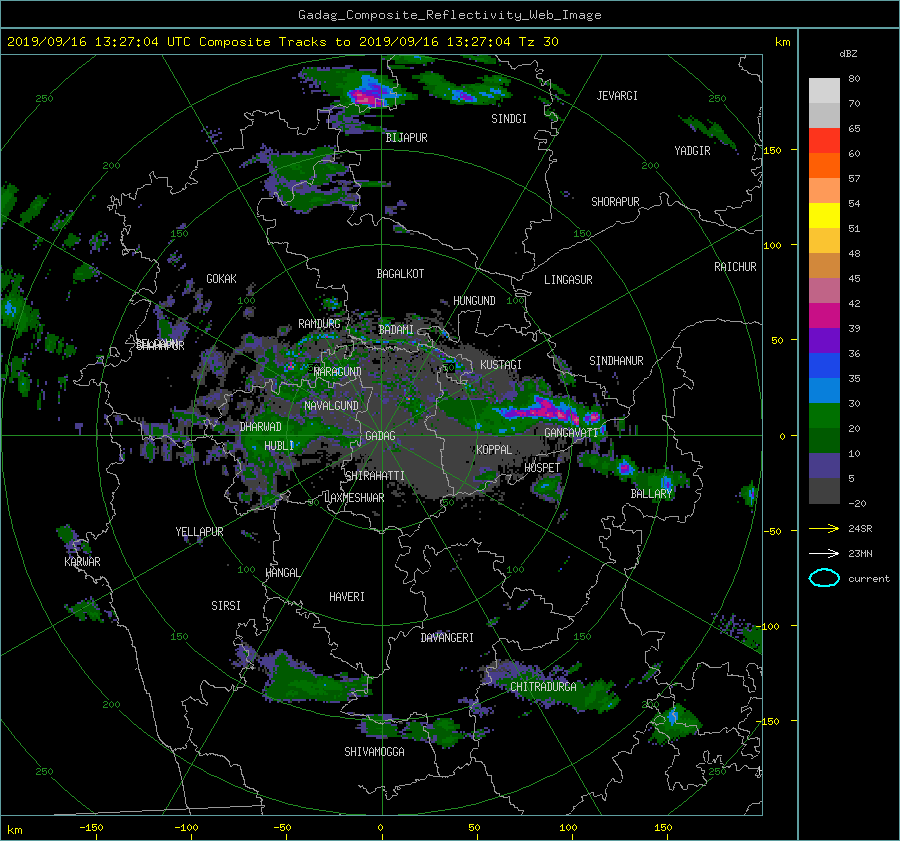Click the GANGAVATI city label
Screen dimensions: 900x841
tap(571, 433)
